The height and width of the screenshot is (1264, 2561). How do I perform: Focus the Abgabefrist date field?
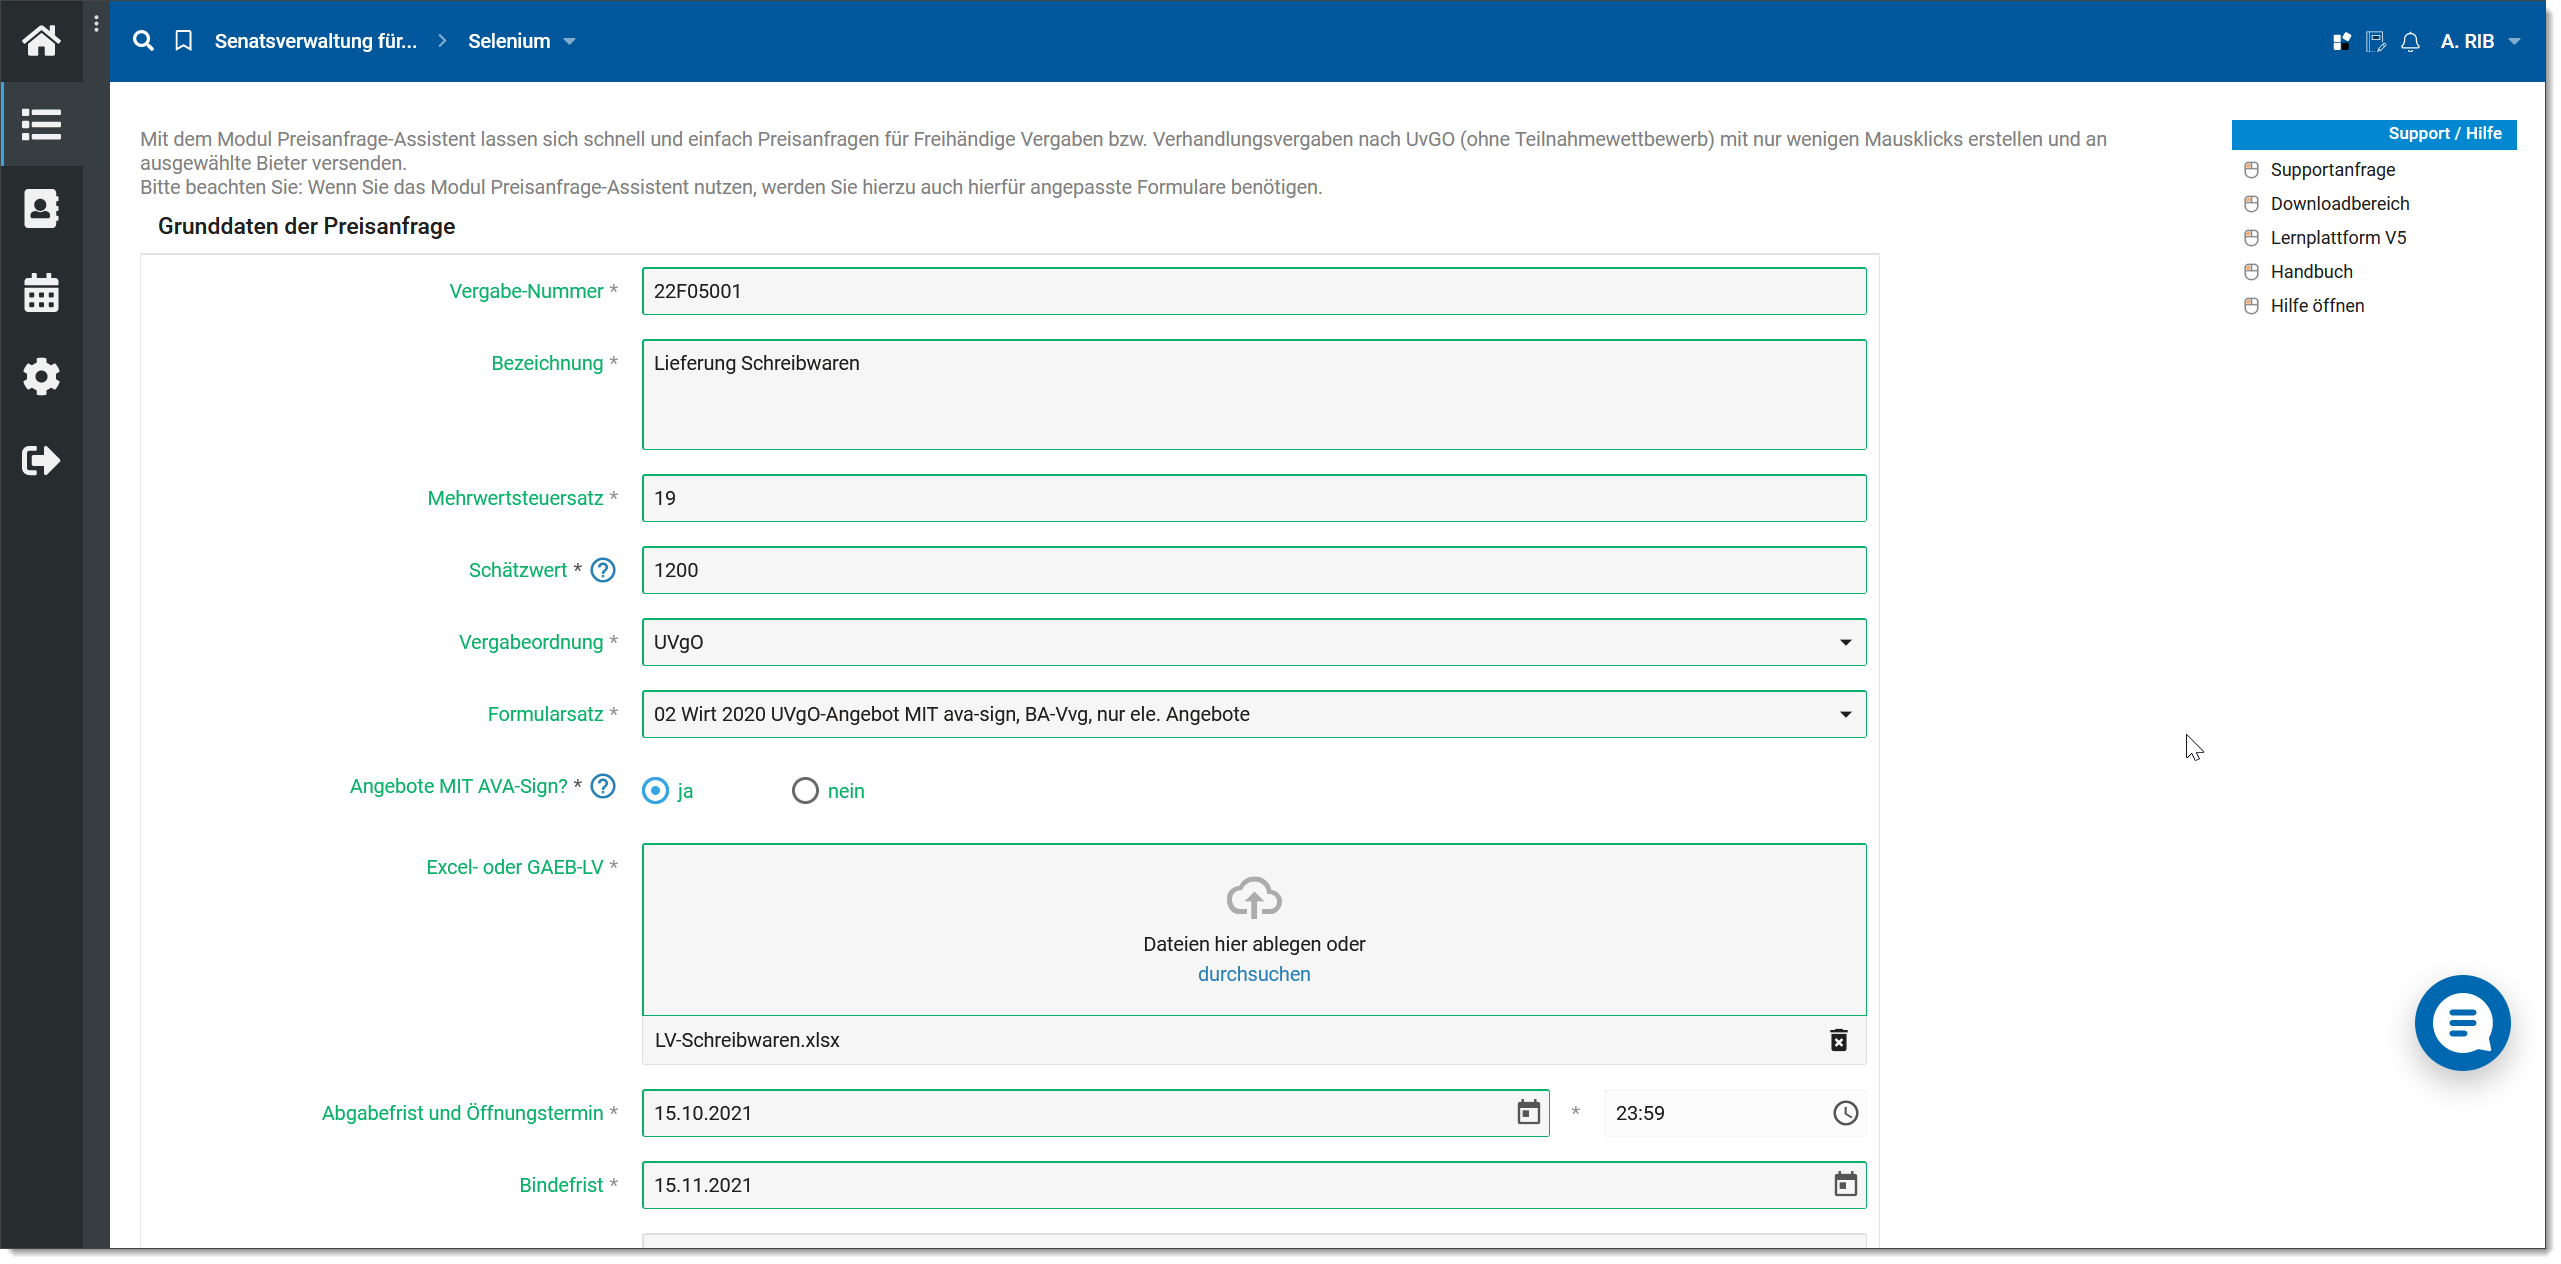[1095, 1113]
